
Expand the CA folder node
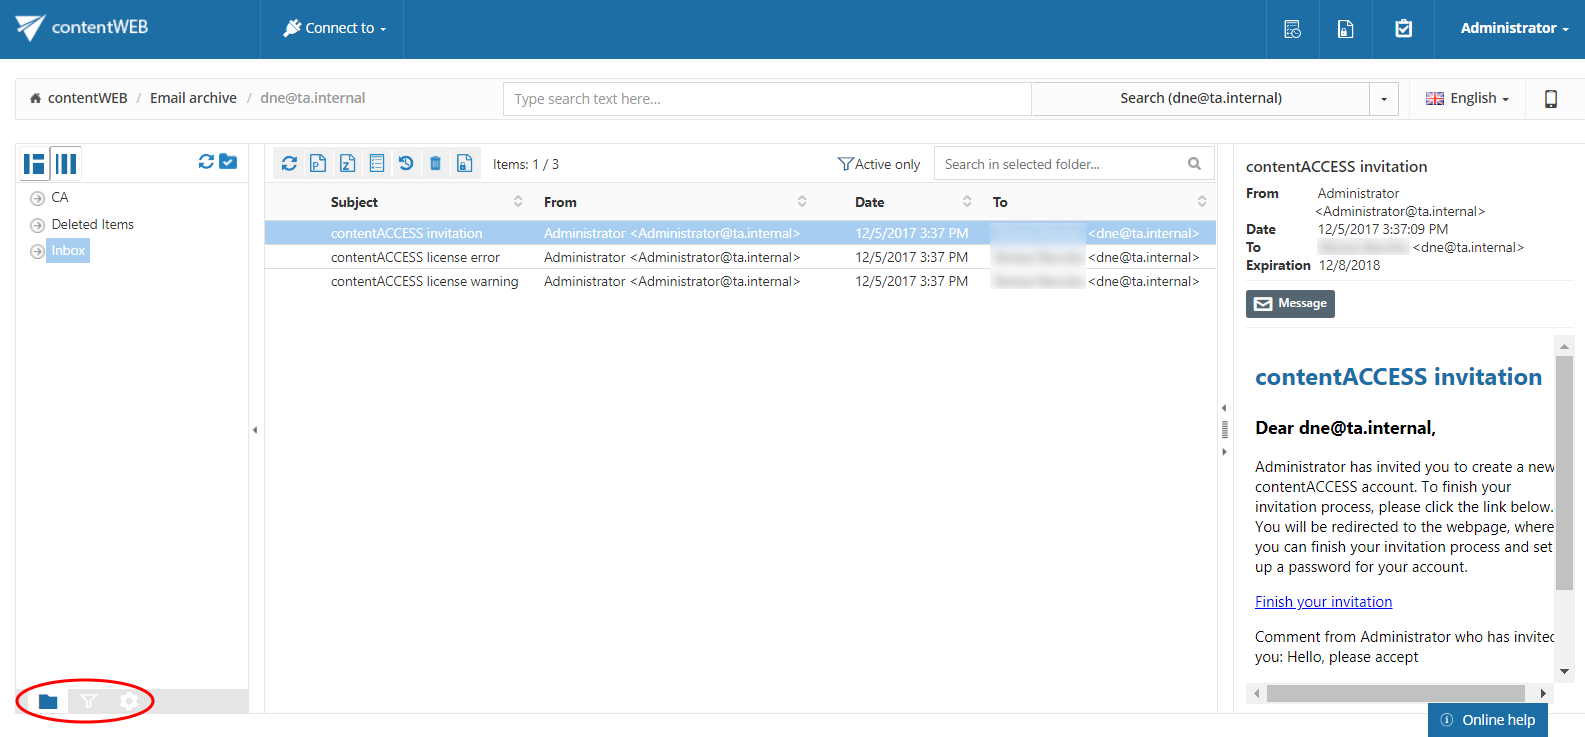click(x=37, y=198)
